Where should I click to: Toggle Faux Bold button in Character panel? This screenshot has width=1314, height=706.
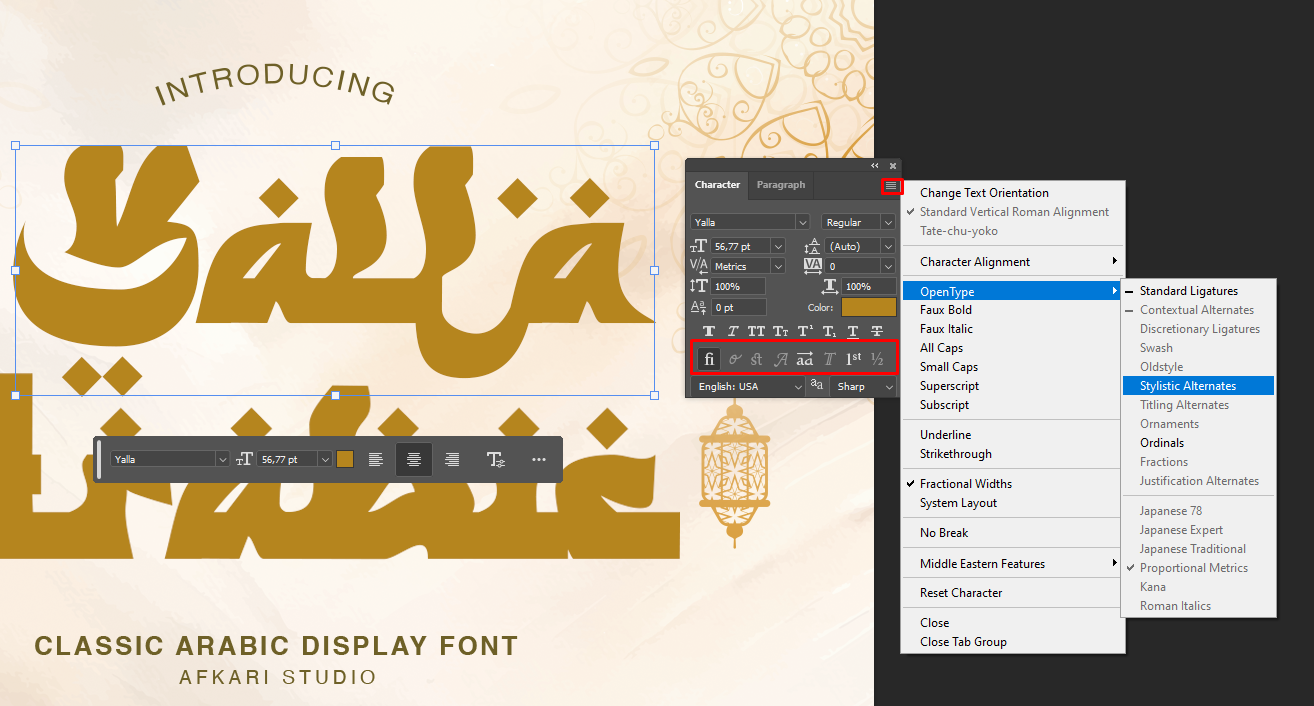[x=709, y=331]
